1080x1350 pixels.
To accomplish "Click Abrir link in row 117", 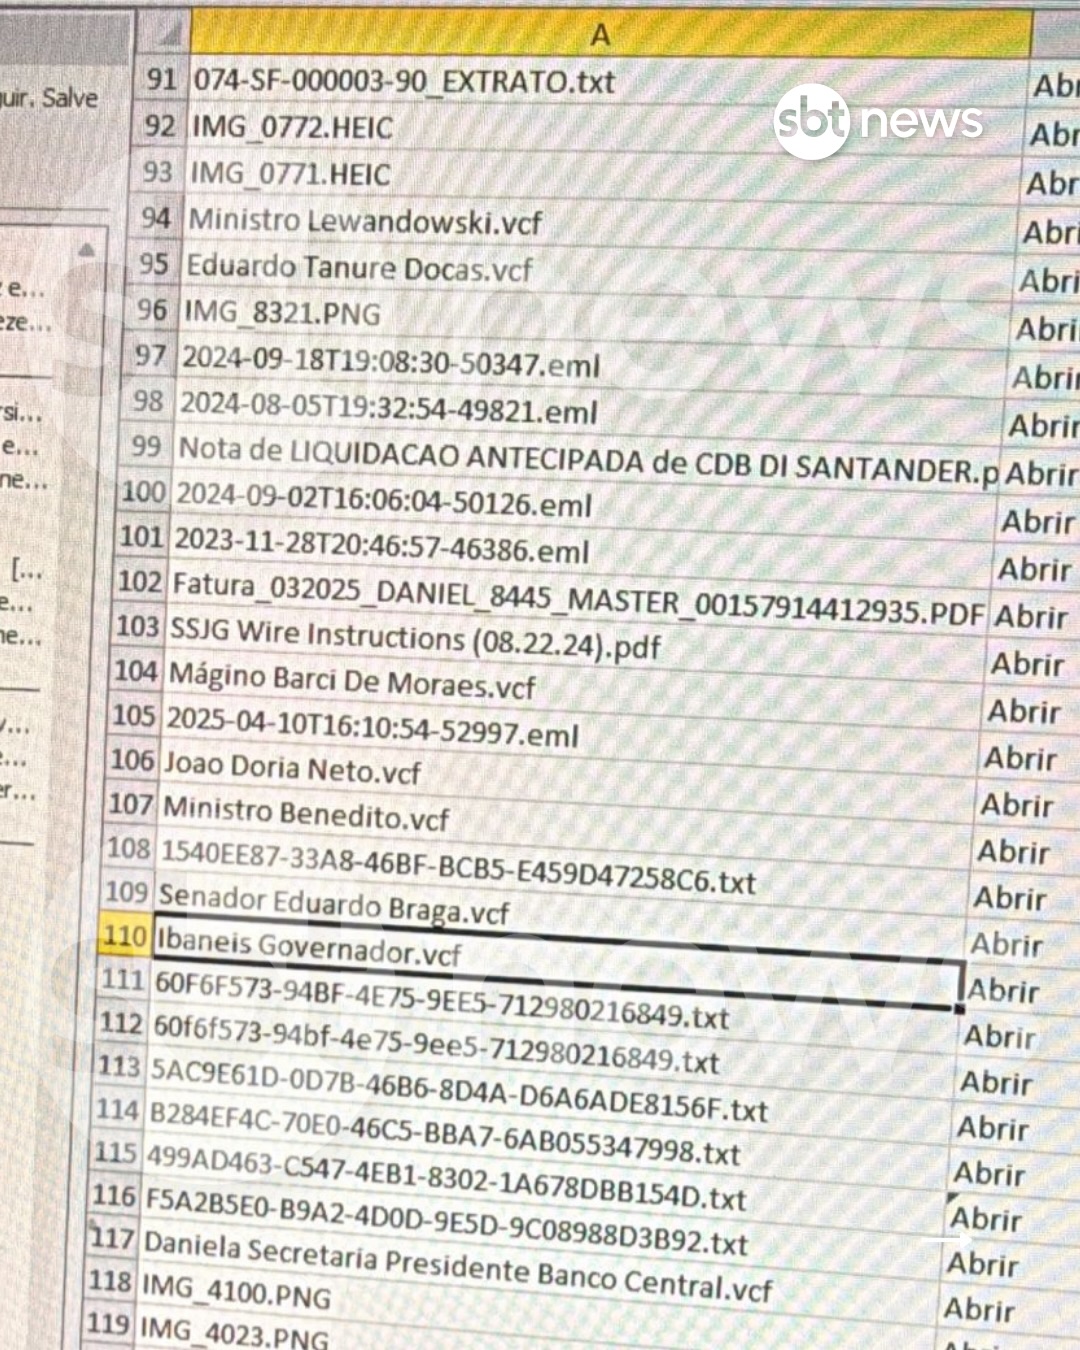I will 982,1264.
